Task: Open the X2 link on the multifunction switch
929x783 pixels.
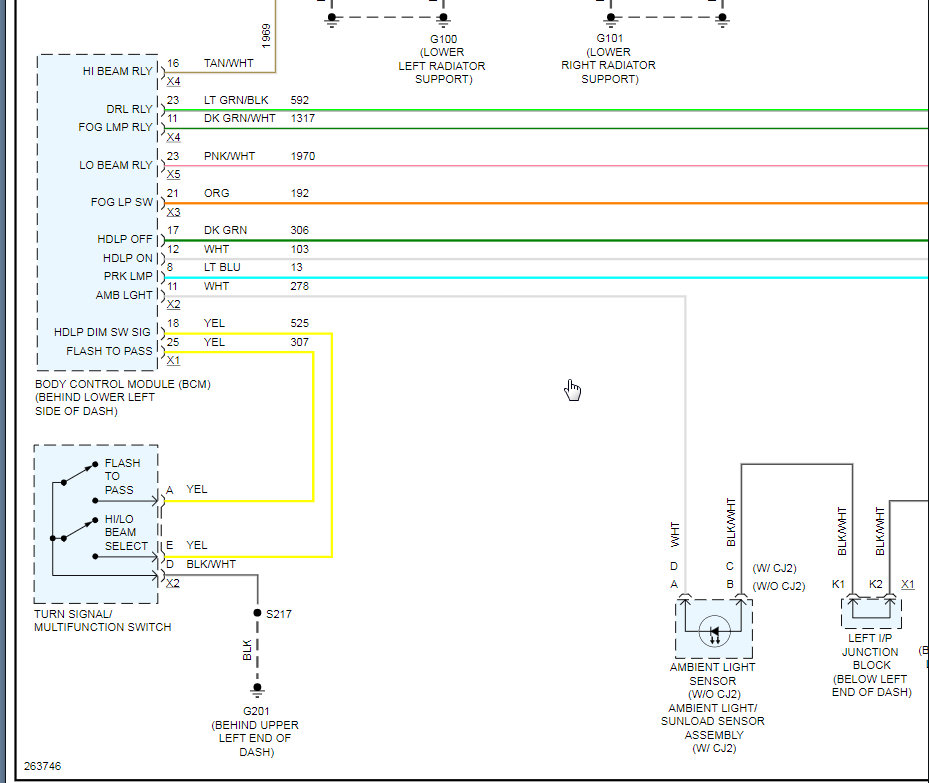Action: 172,583
